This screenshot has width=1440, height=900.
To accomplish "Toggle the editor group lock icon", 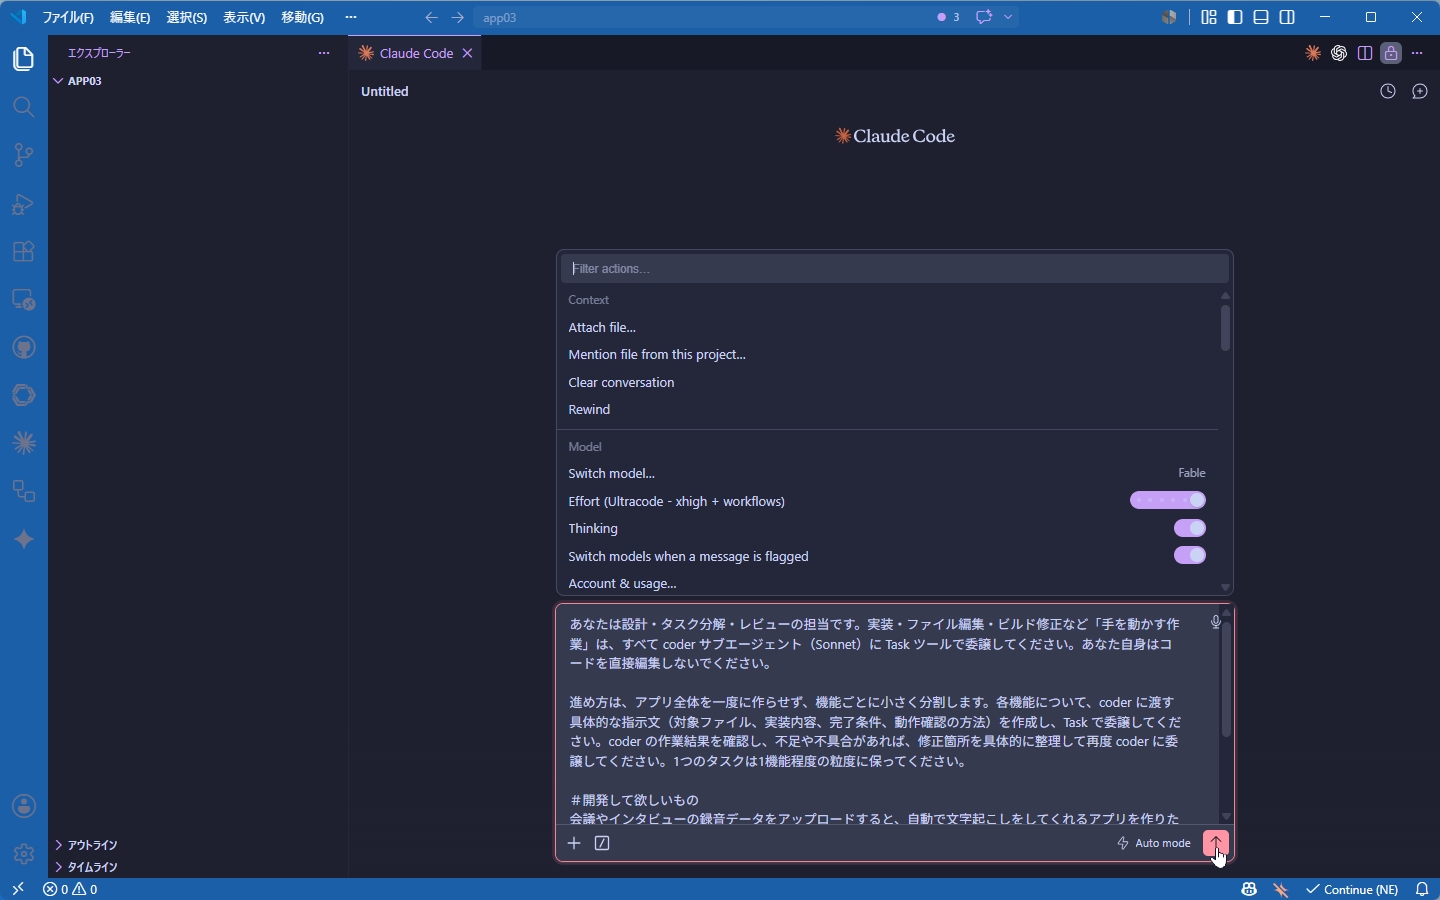I will click(x=1391, y=53).
